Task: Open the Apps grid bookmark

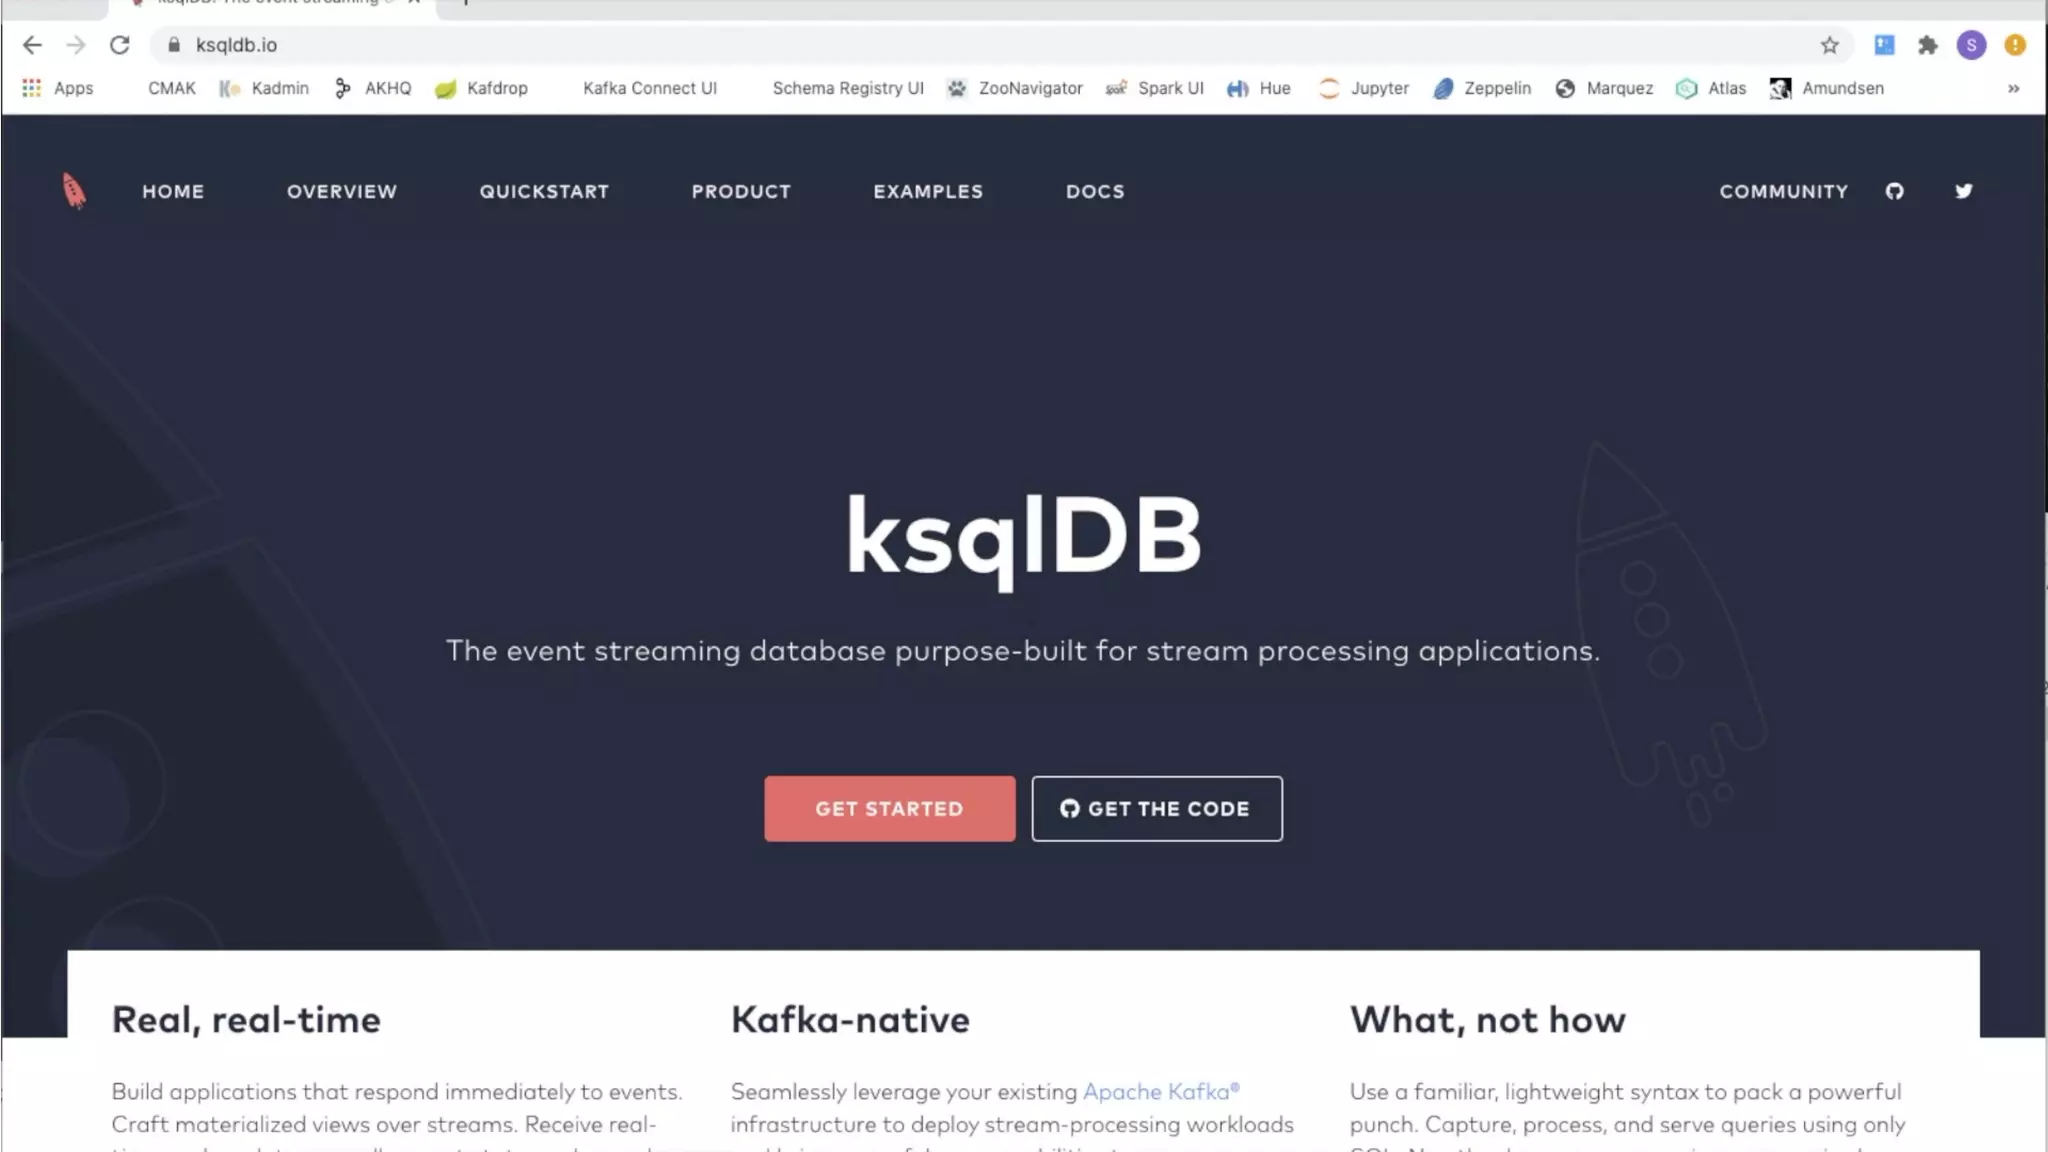Action: pyautogui.click(x=58, y=88)
